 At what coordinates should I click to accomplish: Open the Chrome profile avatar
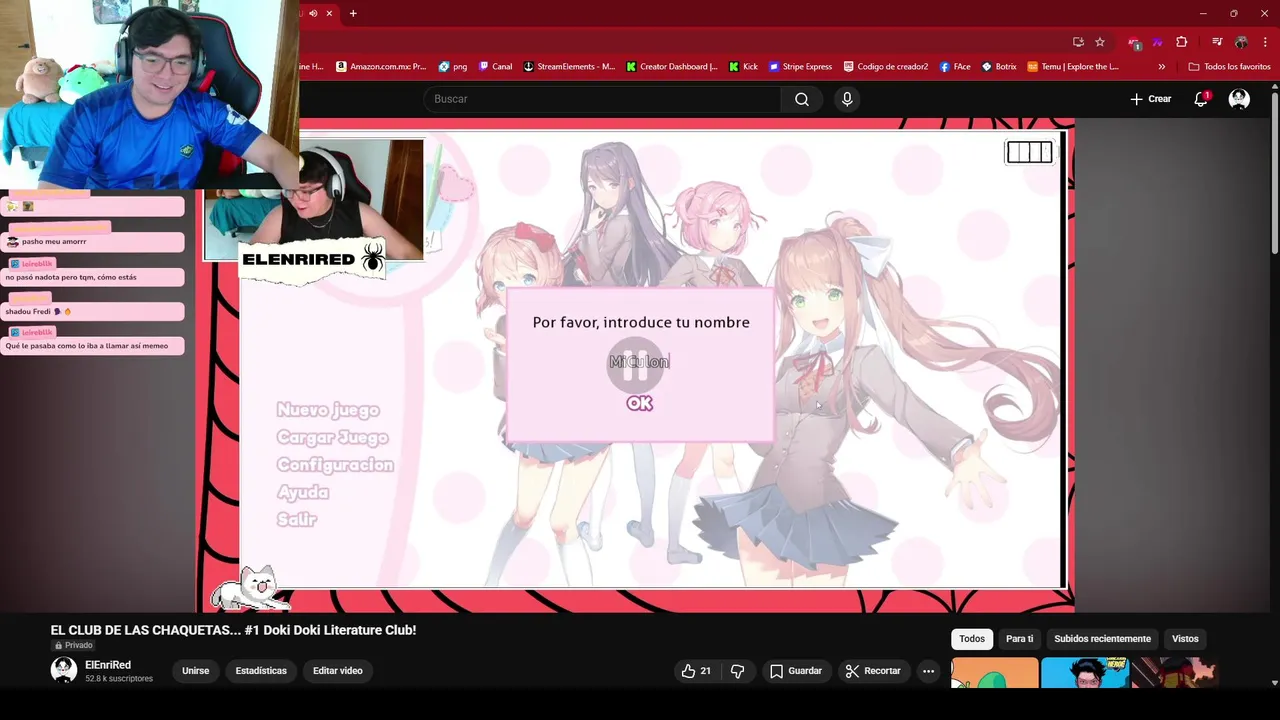(x=1241, y=42)
